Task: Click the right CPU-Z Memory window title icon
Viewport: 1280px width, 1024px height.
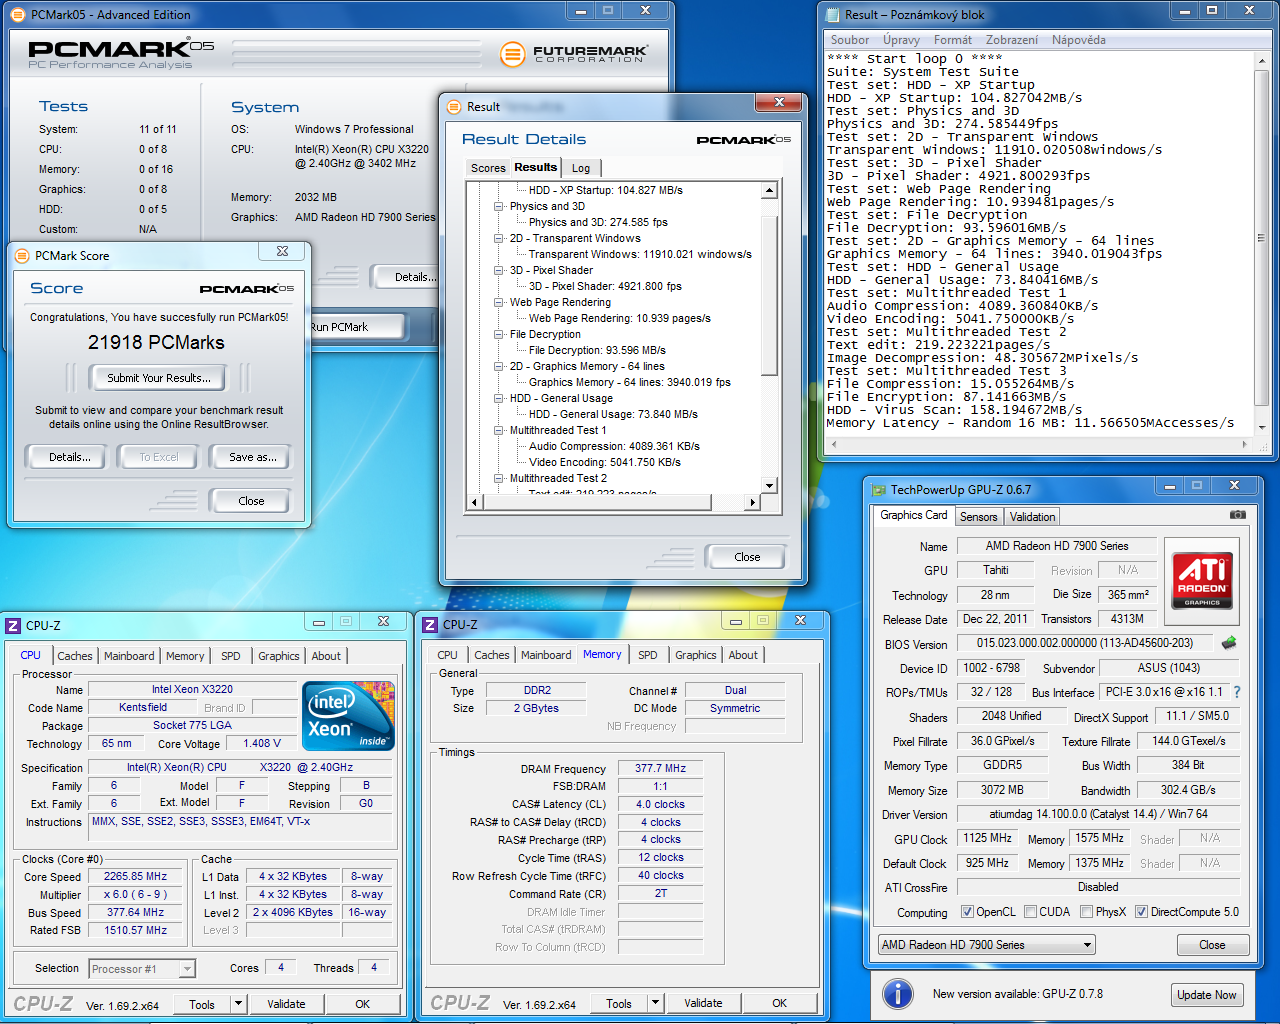Action: click(430, 624)
